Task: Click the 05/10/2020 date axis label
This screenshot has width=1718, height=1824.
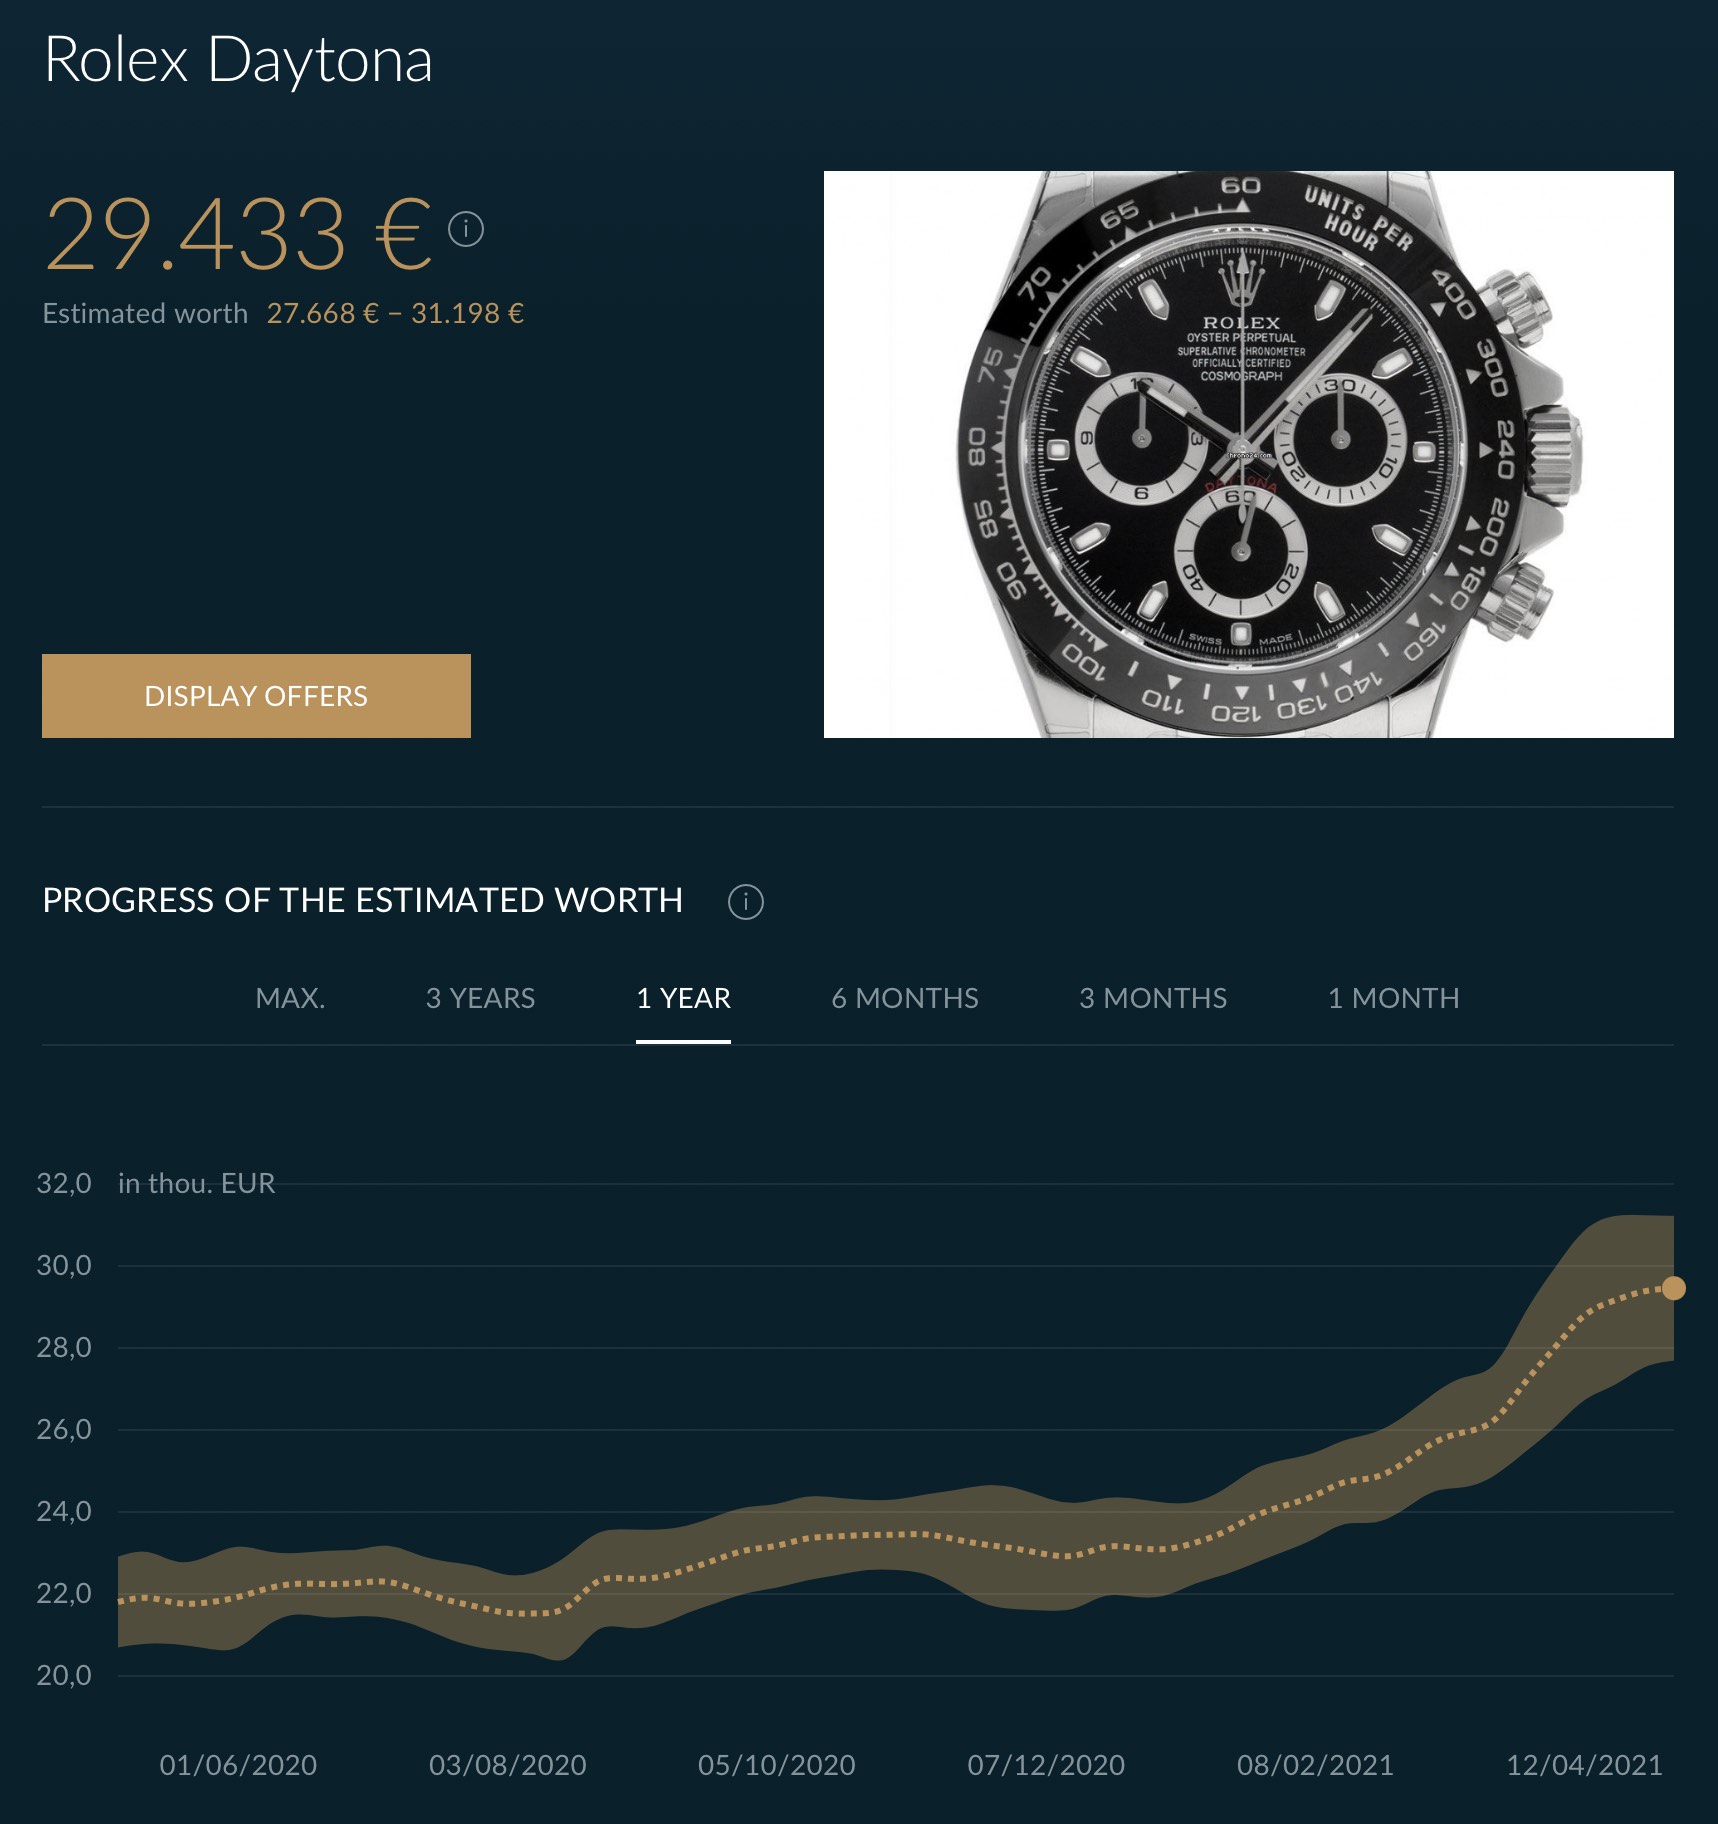Action: coord(776,1765)
